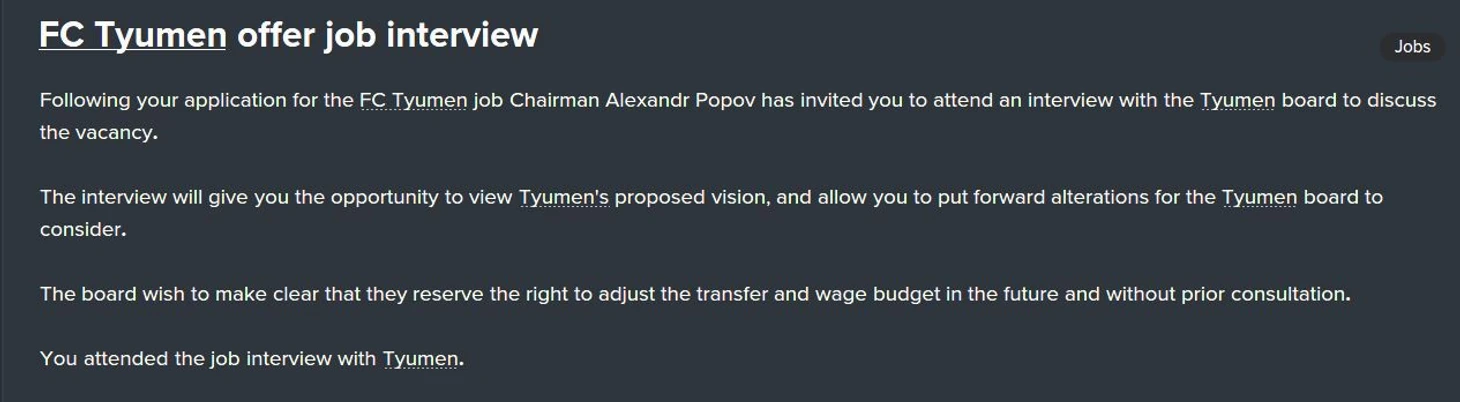Click the word 'consider.'
1460x402 pixels.
pyautogui.click(x=83, y=229)
